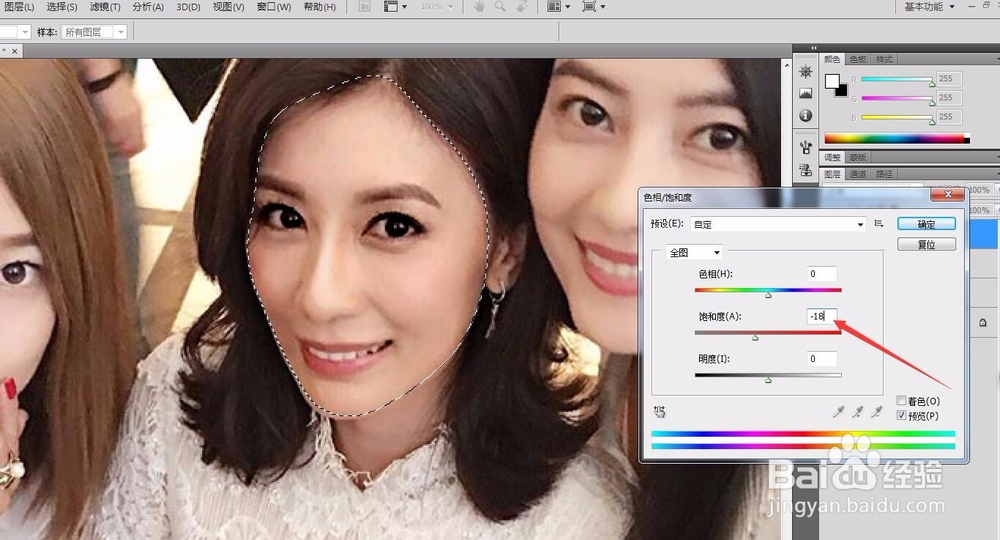Switch to the 通道 channels tab
Viewport: 1000px width, 540px height.
[x=858, y=173]
